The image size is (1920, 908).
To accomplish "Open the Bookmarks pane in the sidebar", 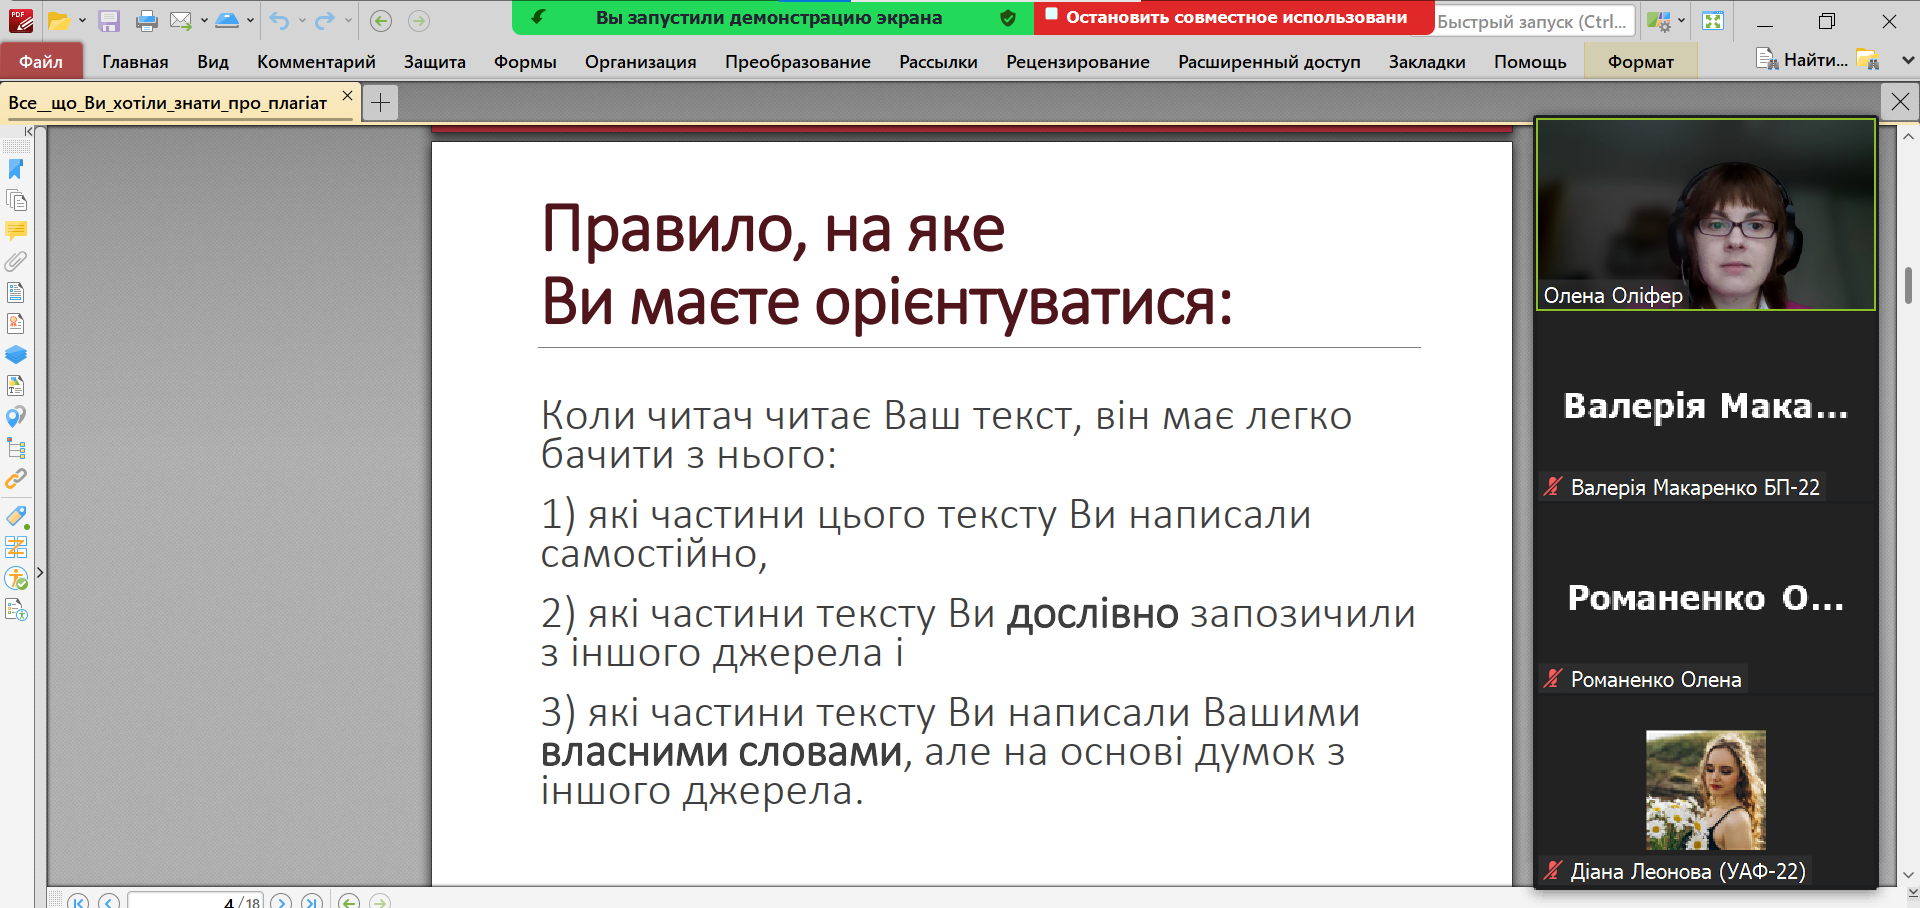I will (x=16, y=169).
